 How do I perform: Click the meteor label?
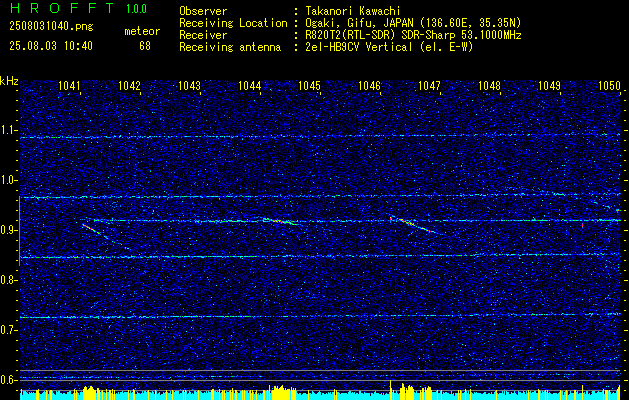(x=142, y=31)
